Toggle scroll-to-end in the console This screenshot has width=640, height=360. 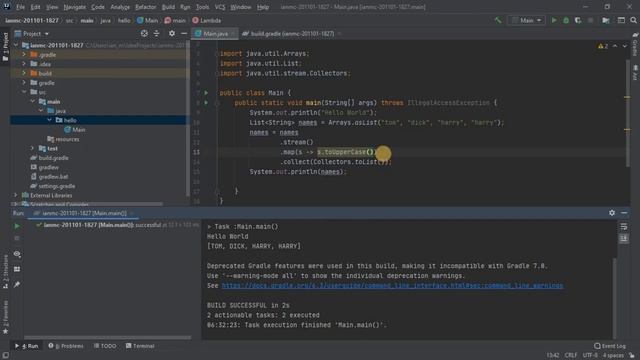coord(624,238)
